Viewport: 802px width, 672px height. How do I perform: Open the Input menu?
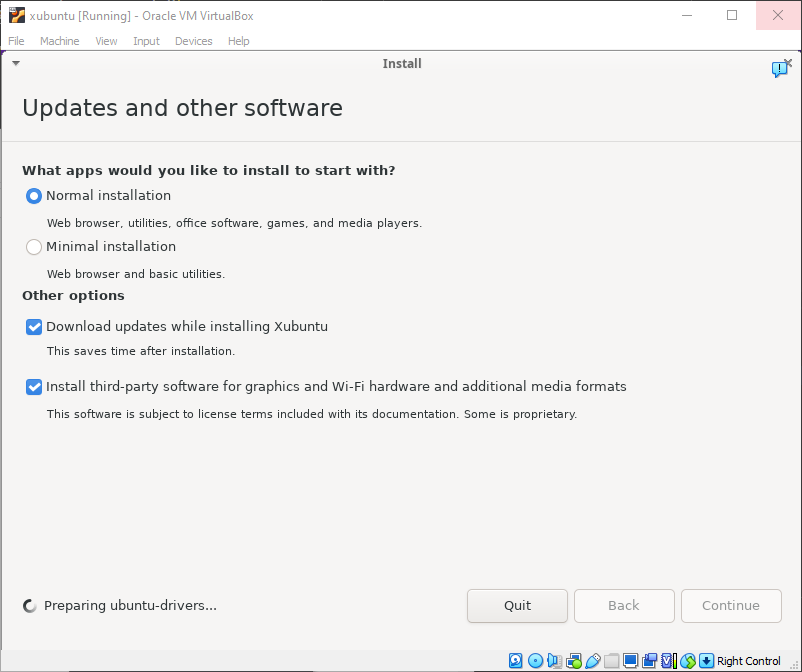146,41
